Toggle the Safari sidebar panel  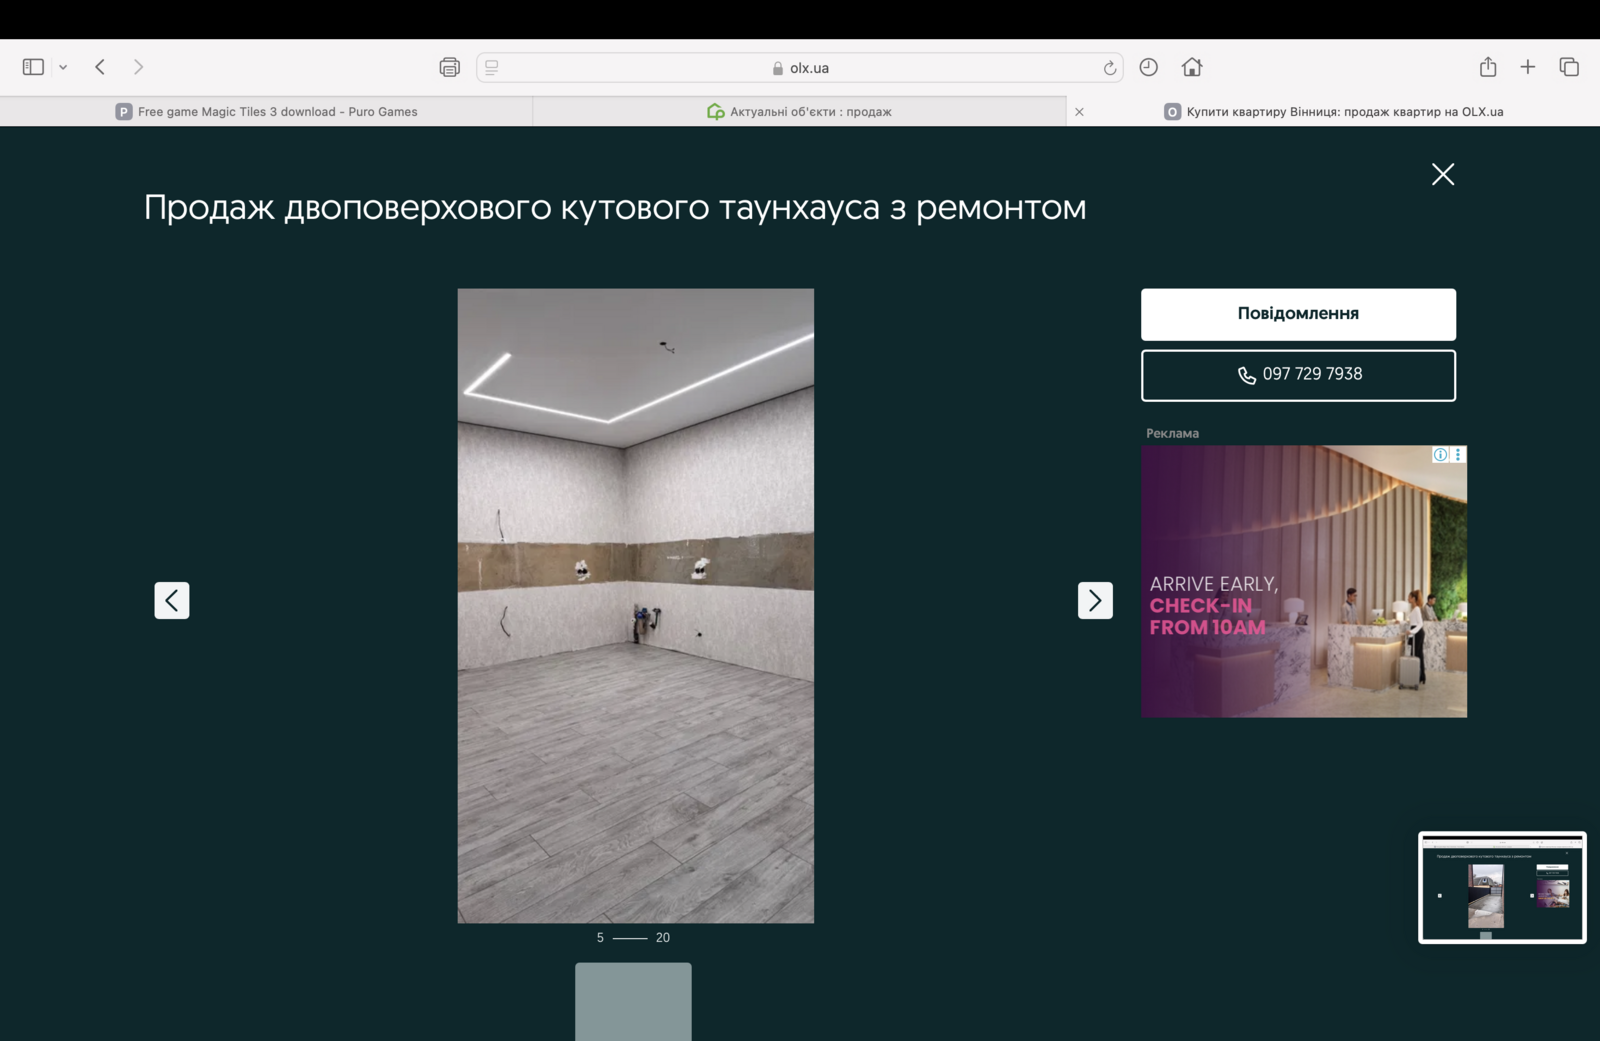(x=33, y=67)
